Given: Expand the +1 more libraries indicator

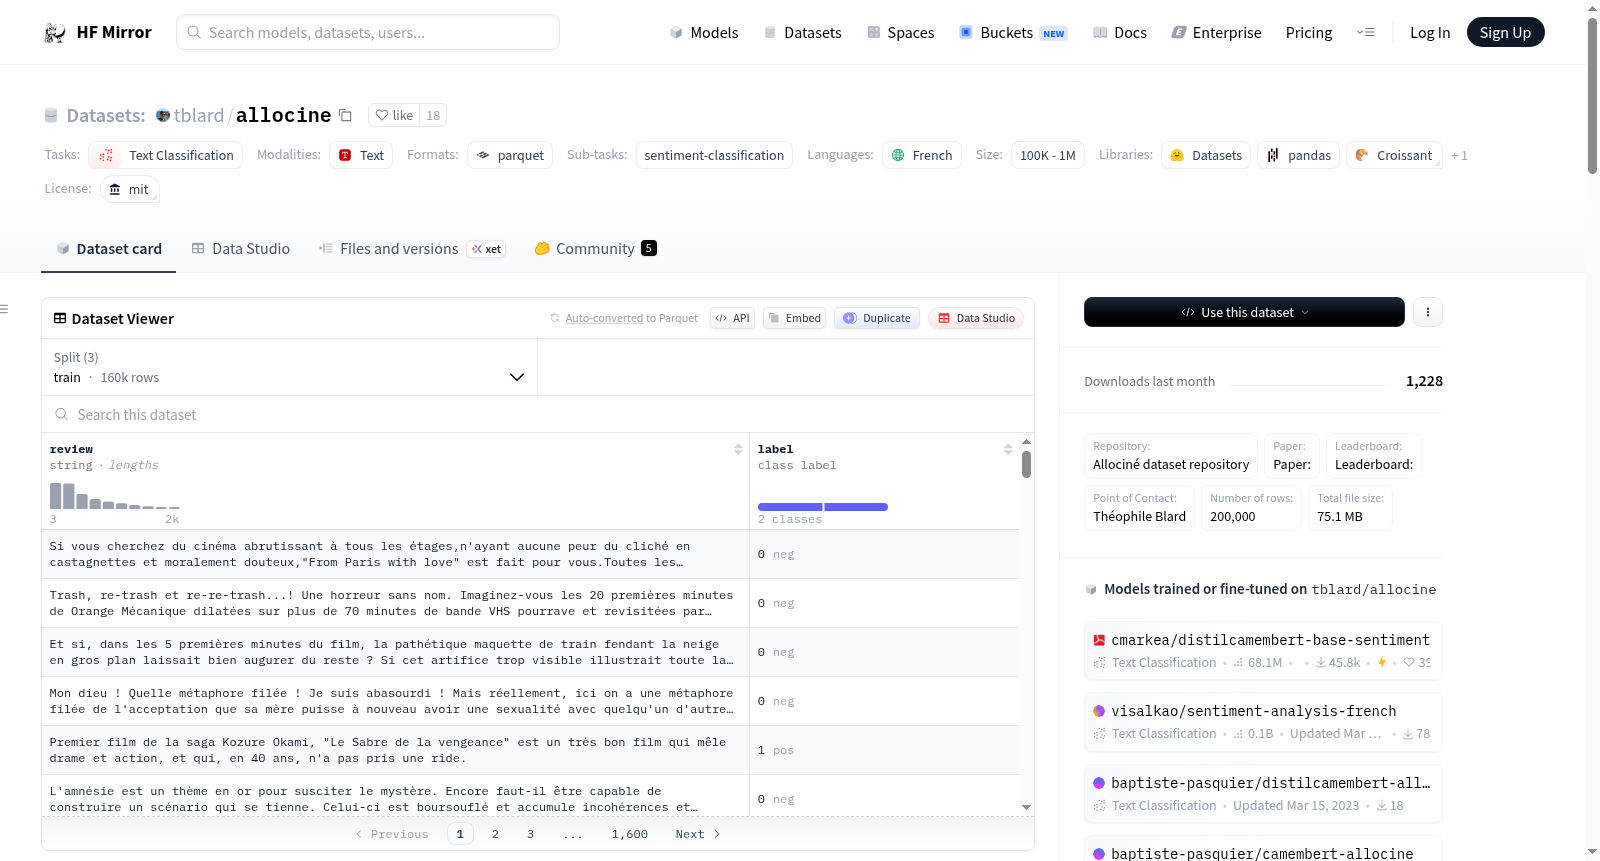Looking at the screenshot, I should 1459,155.
